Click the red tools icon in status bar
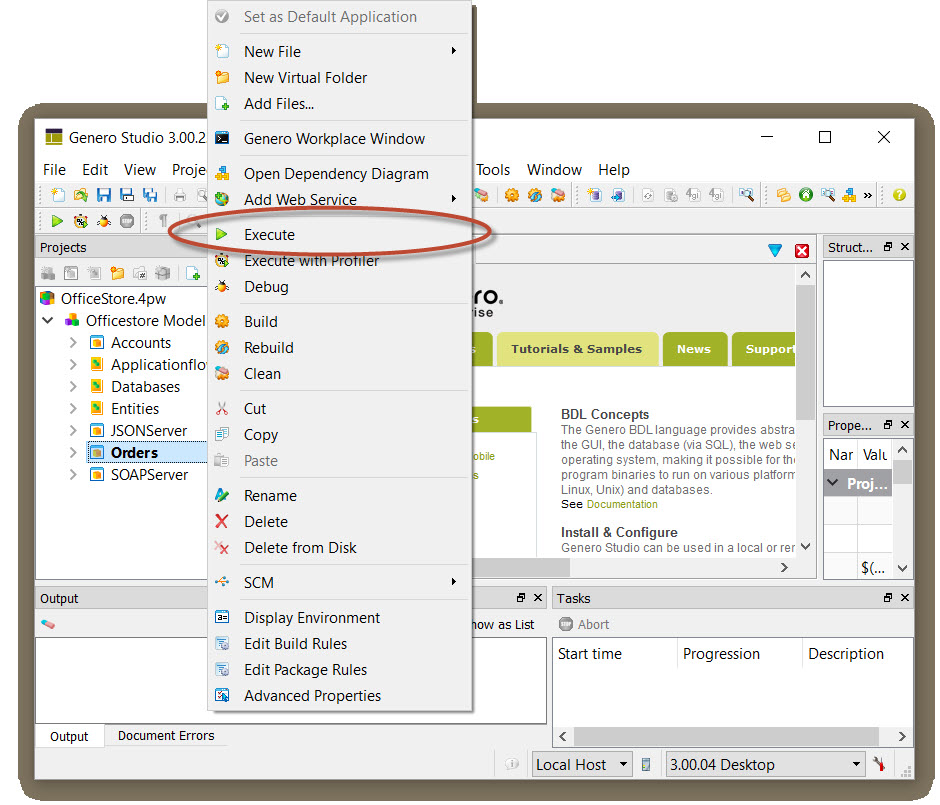Viewport: 940px width, 805px height. [x=878, y=764]
